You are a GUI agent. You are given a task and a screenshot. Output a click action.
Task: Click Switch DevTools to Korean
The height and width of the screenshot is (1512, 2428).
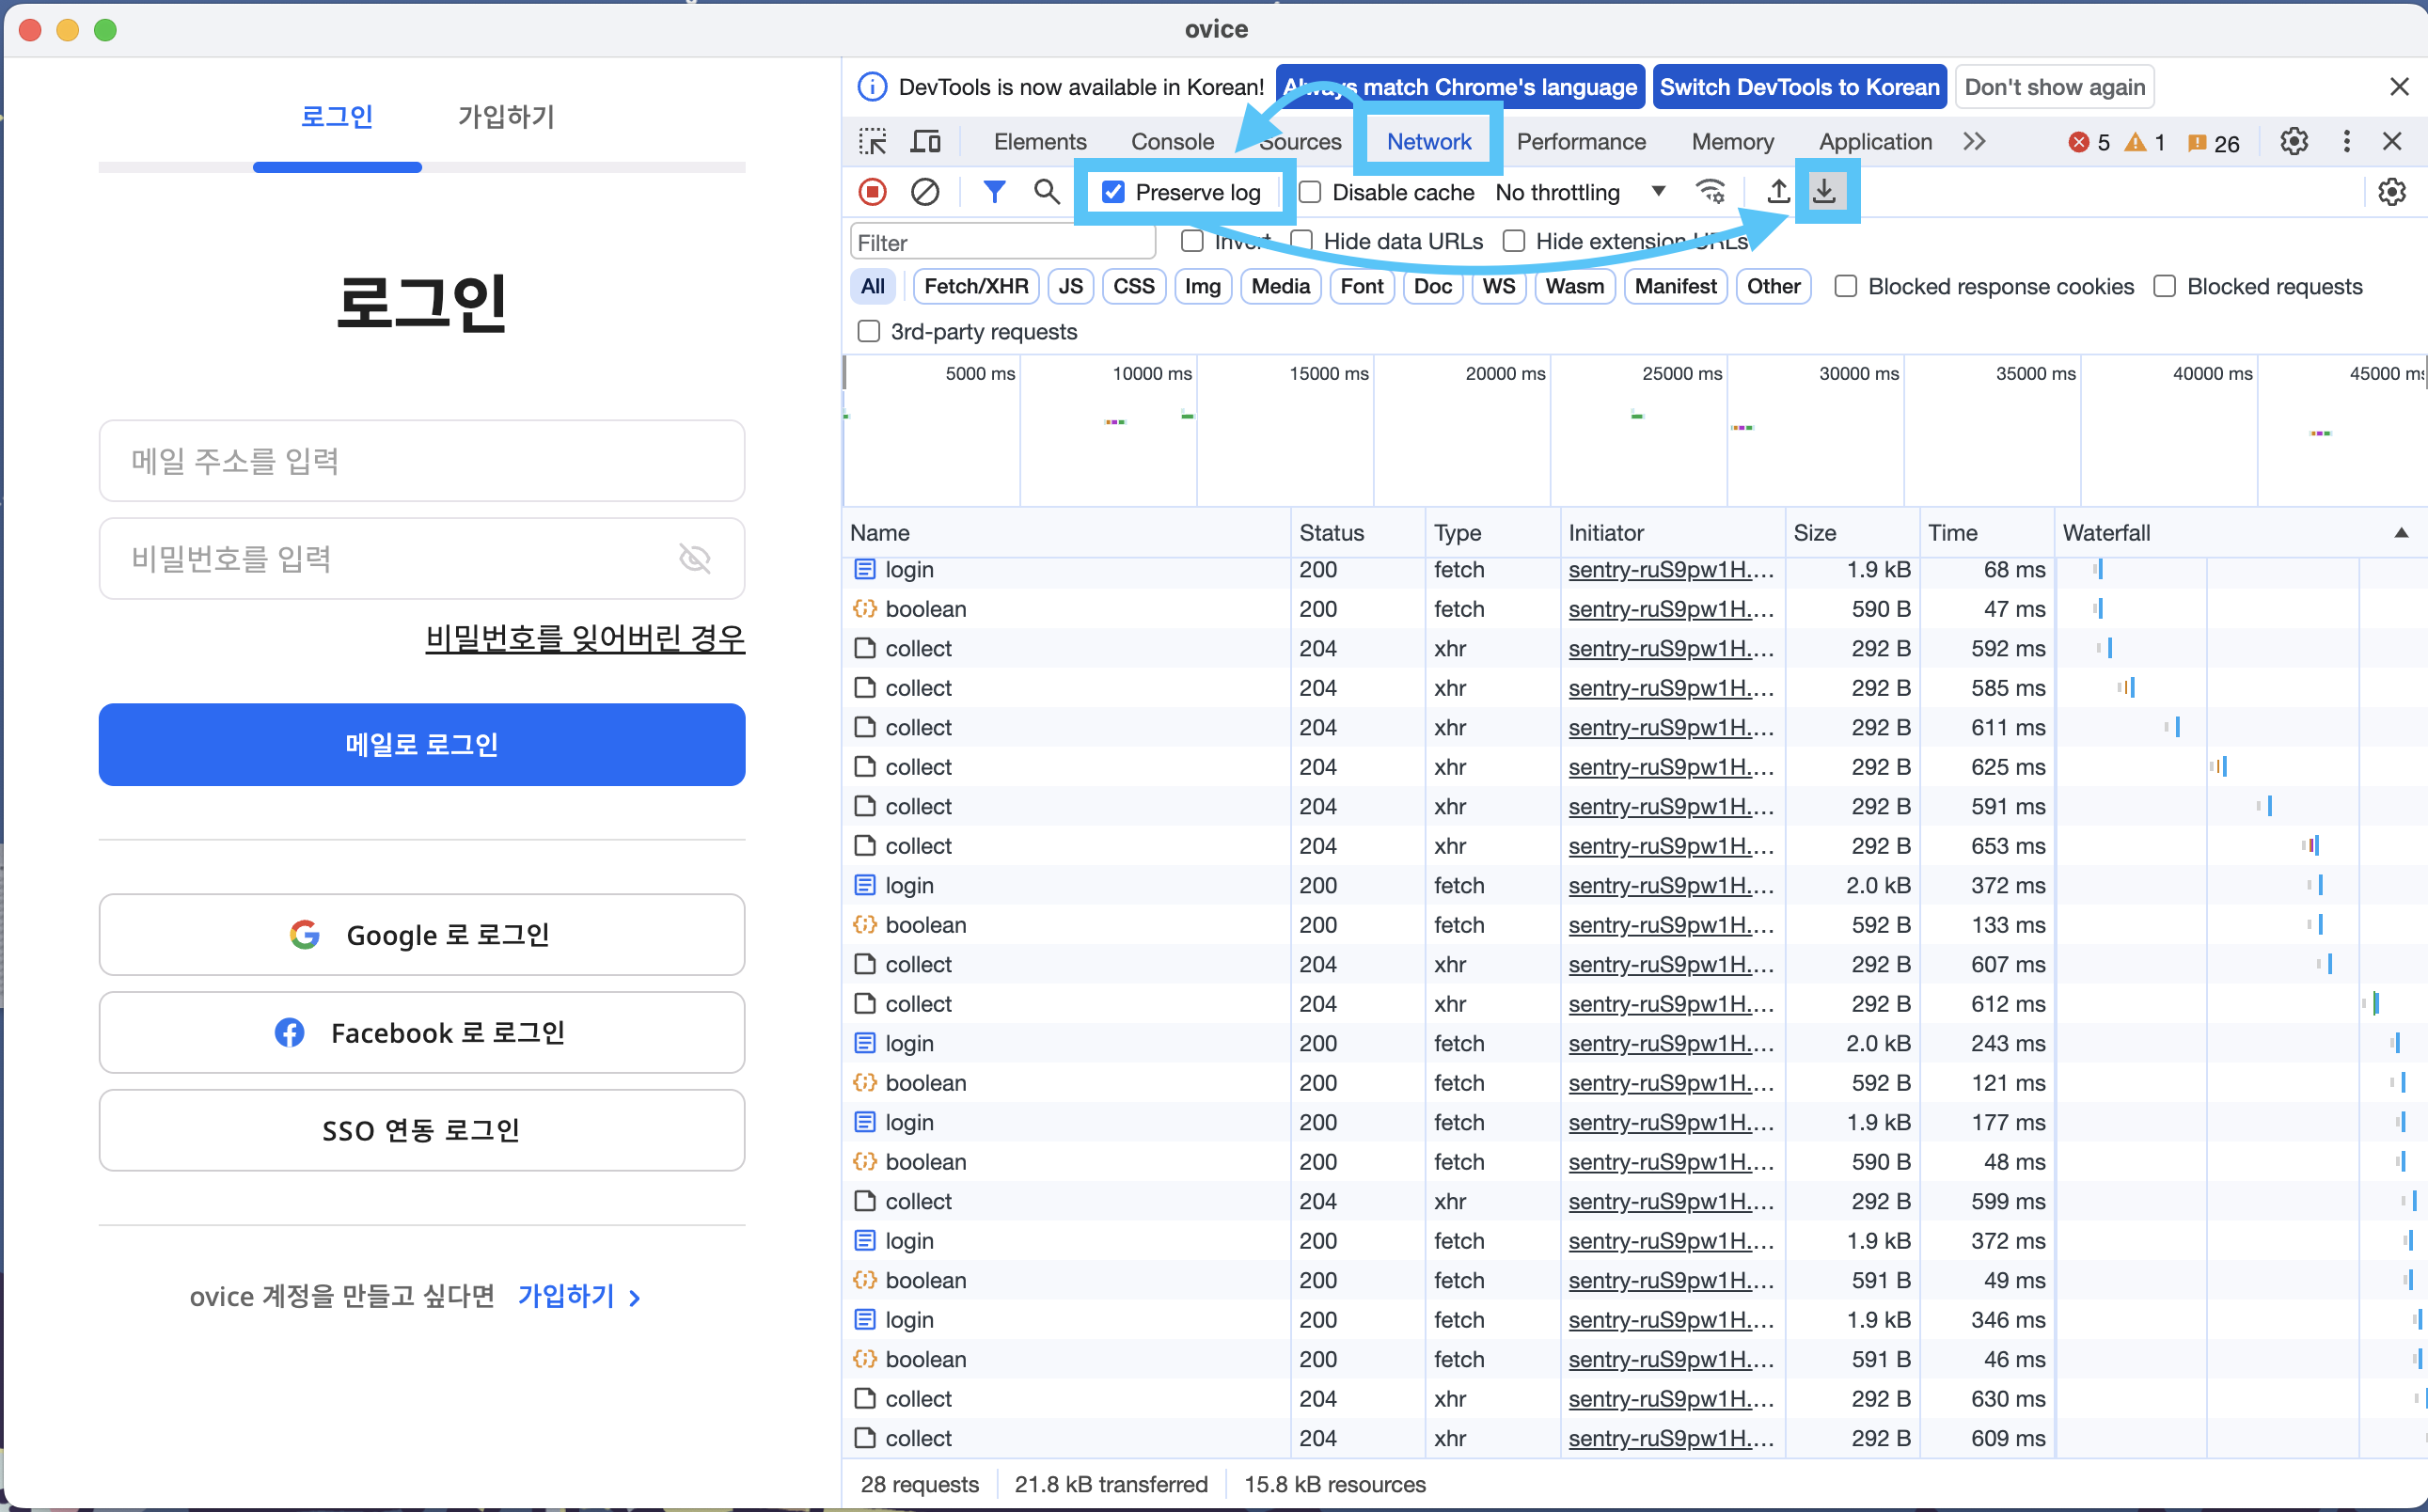pos(1800,87)
